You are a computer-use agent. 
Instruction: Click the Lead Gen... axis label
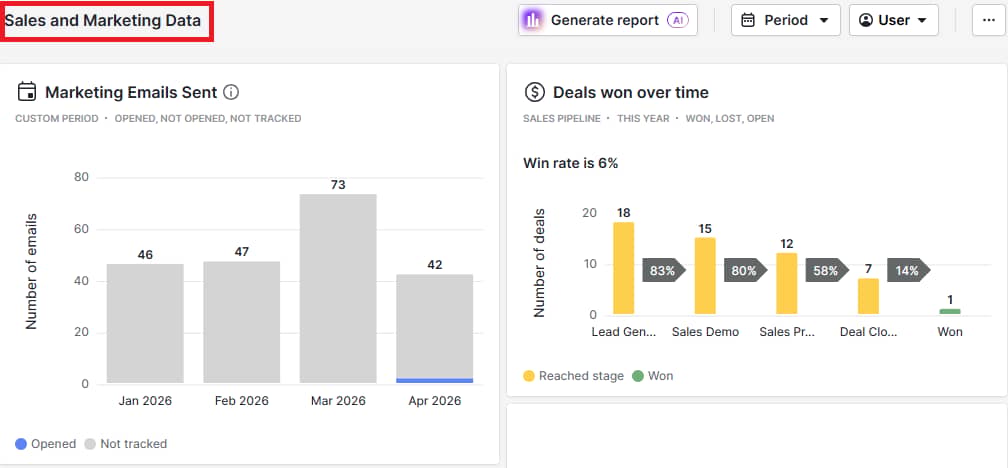(x=624, y=332)
